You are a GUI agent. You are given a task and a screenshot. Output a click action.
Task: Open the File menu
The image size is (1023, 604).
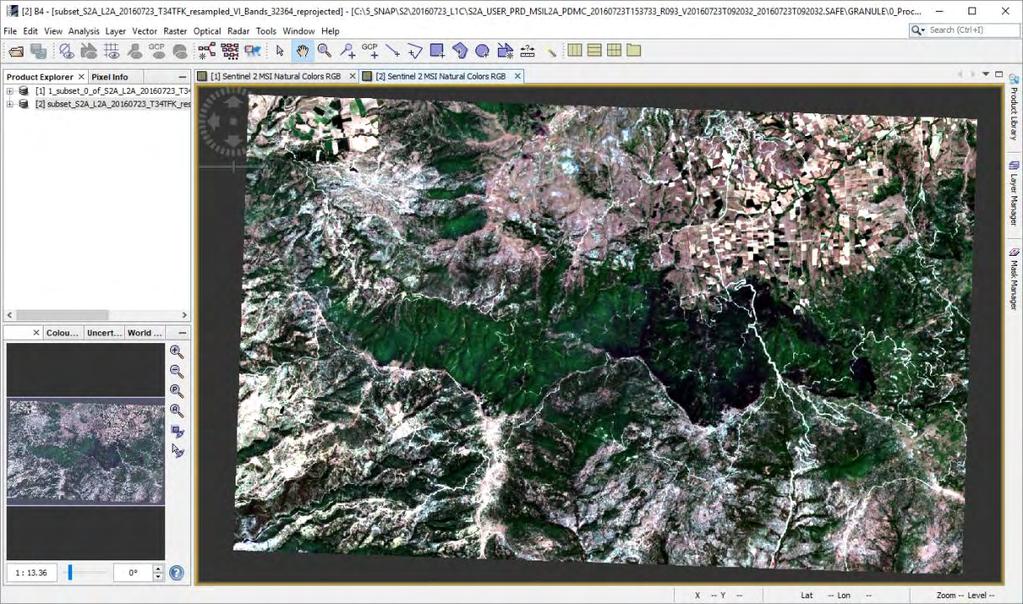(x=10, y=31)
